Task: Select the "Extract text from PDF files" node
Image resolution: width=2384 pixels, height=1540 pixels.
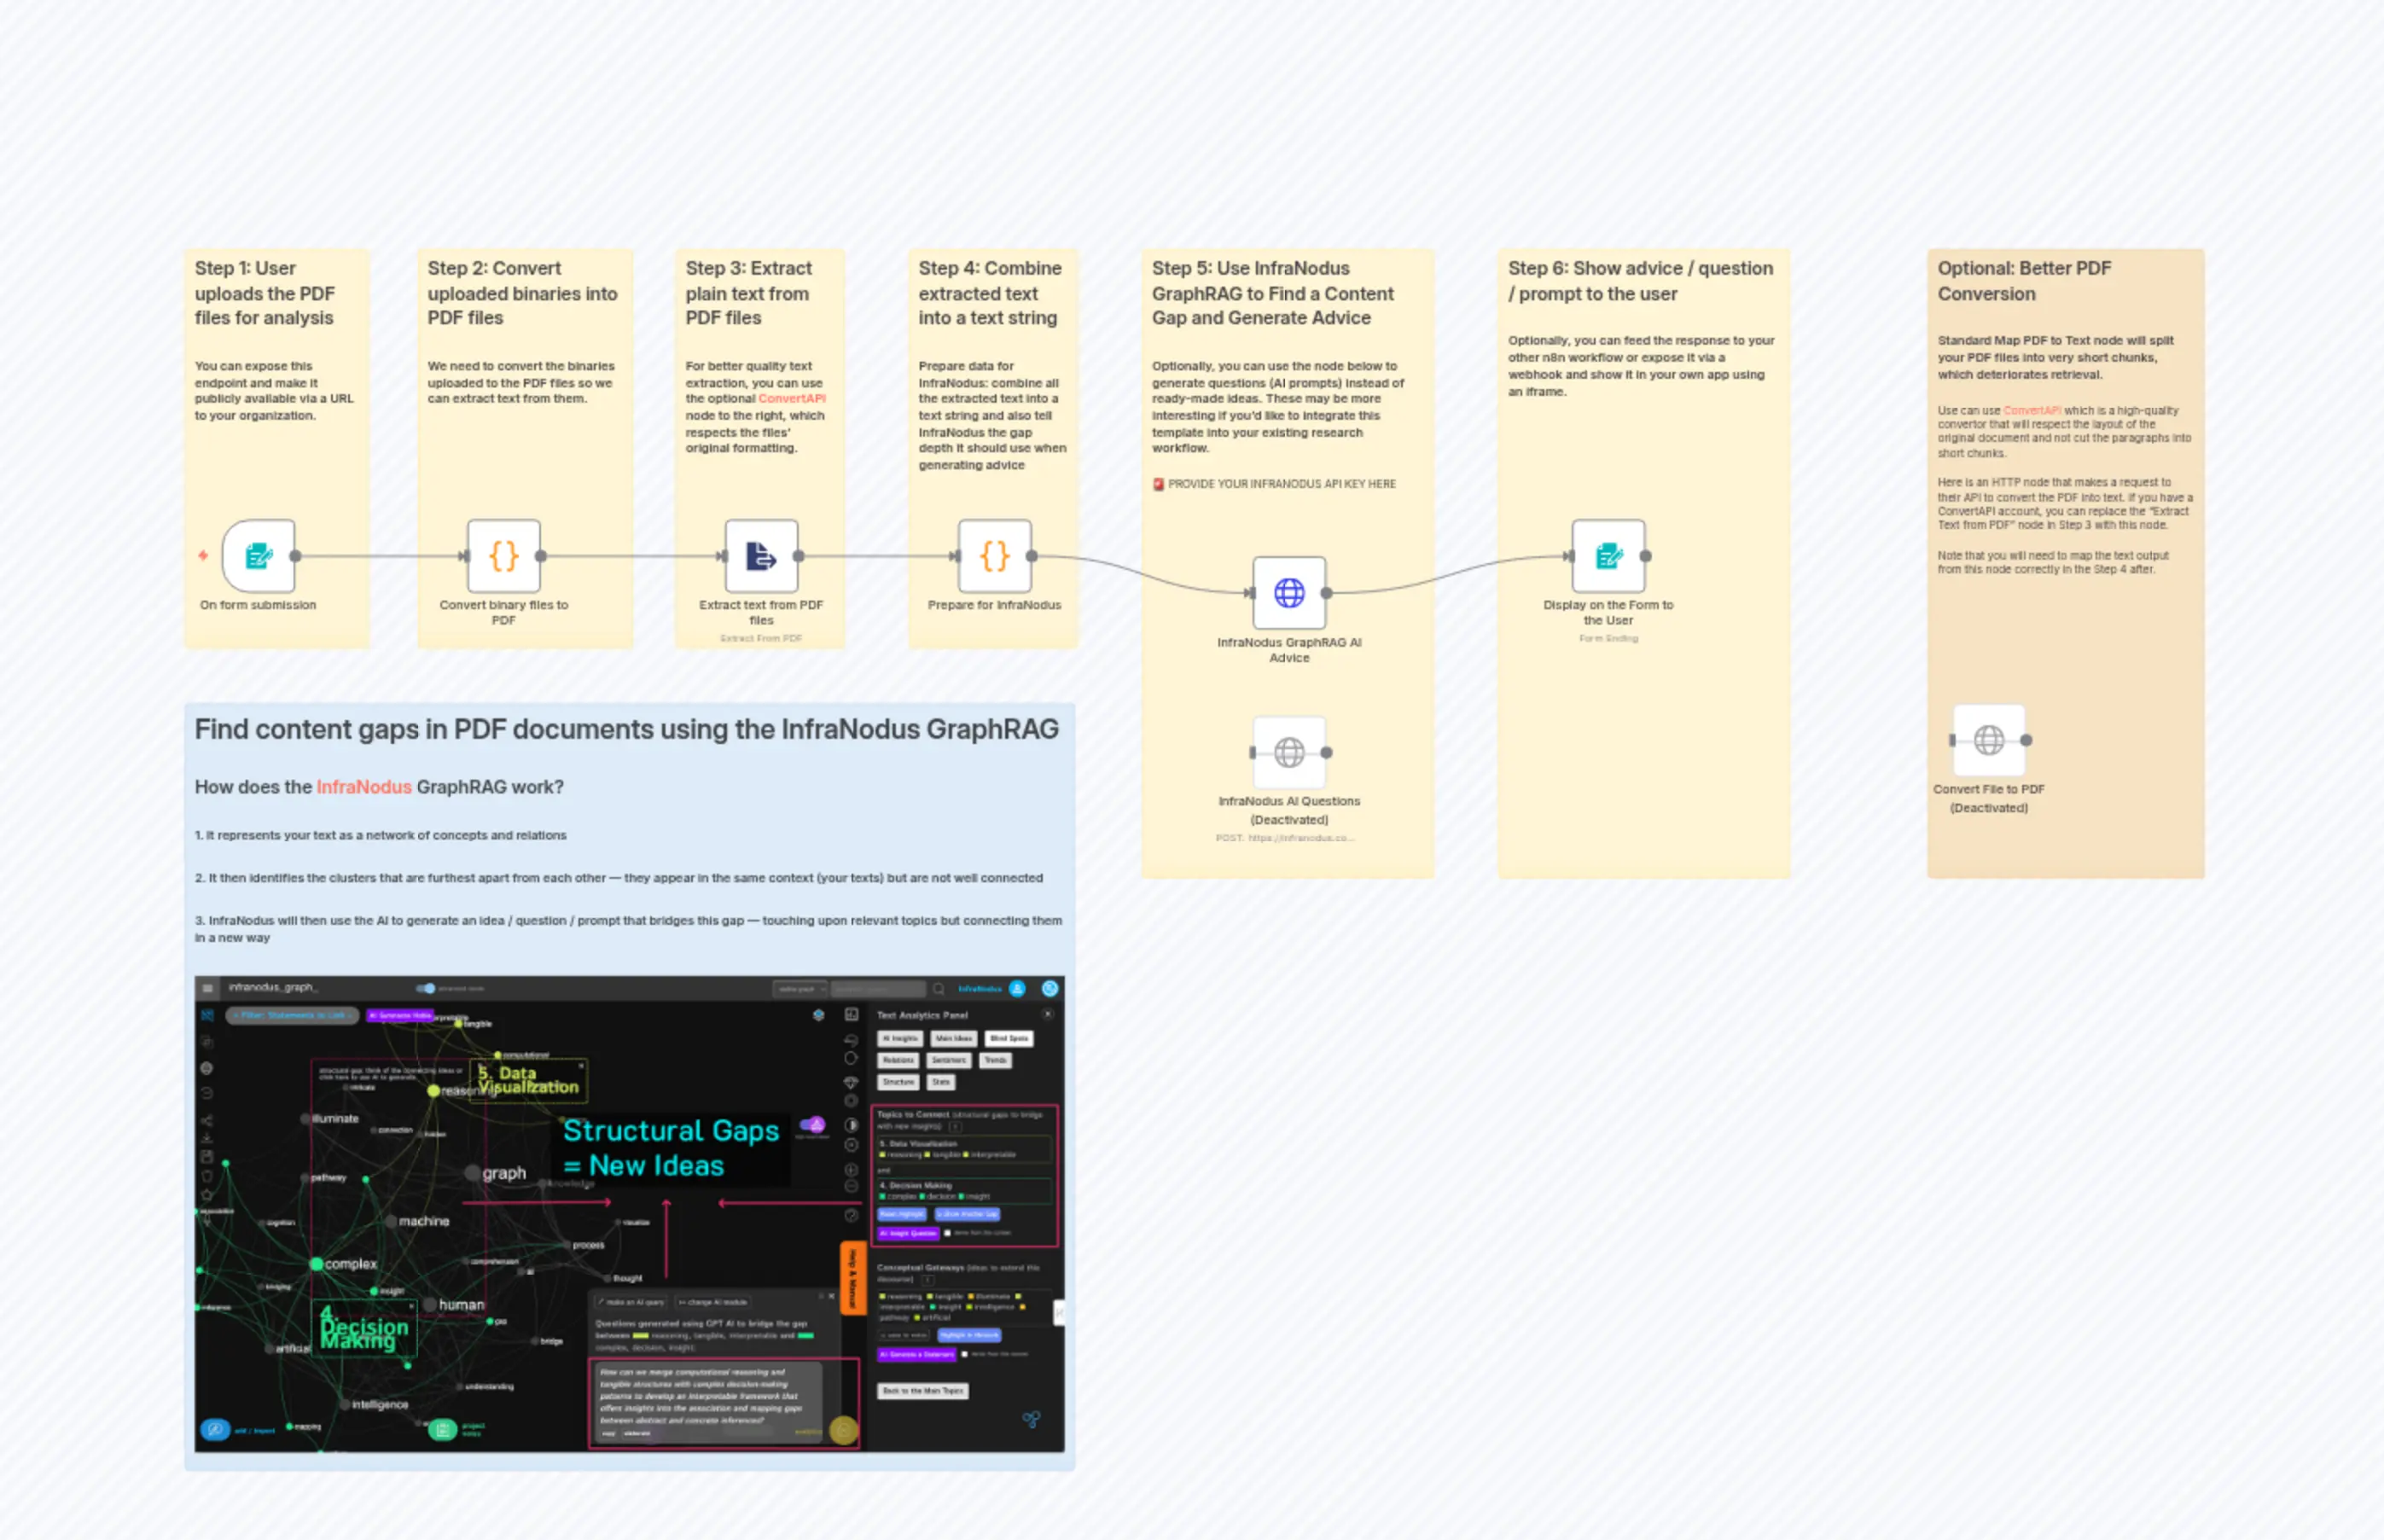Action: click(x=761, y=557)
